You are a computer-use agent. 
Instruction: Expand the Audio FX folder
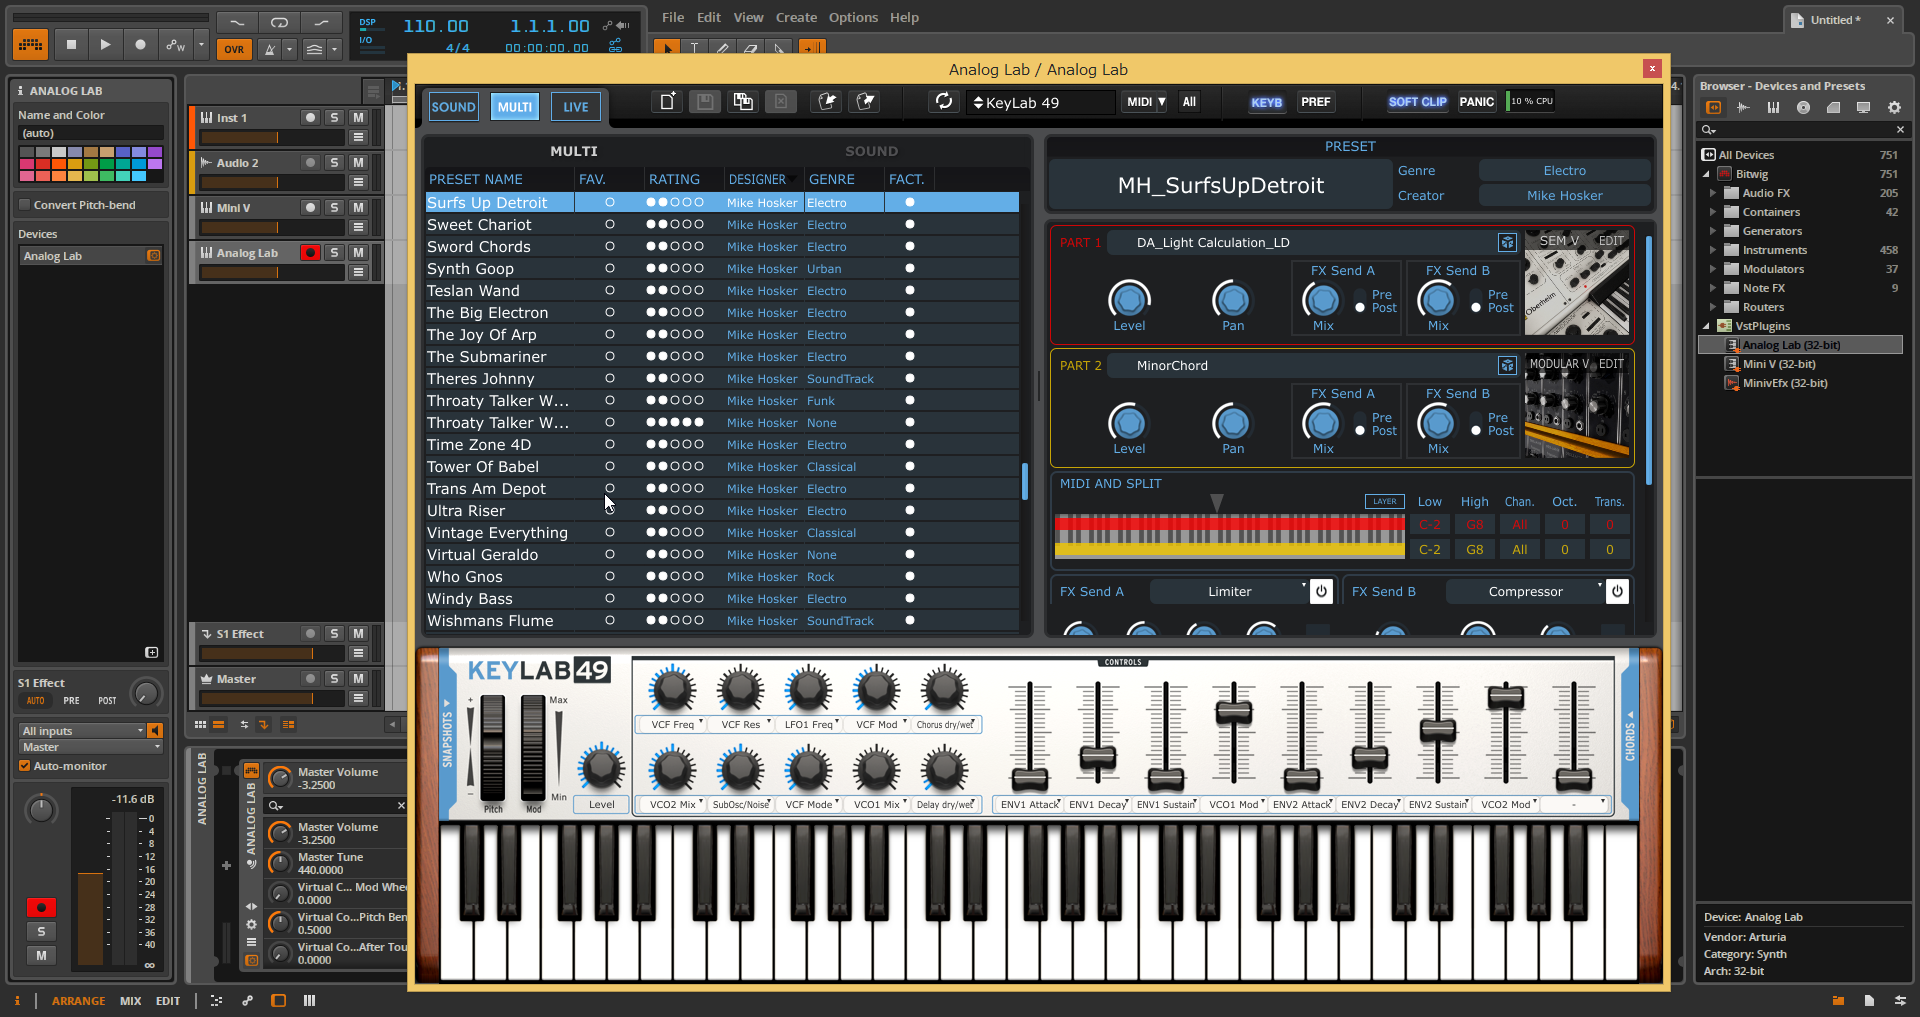click(1712, 193)
